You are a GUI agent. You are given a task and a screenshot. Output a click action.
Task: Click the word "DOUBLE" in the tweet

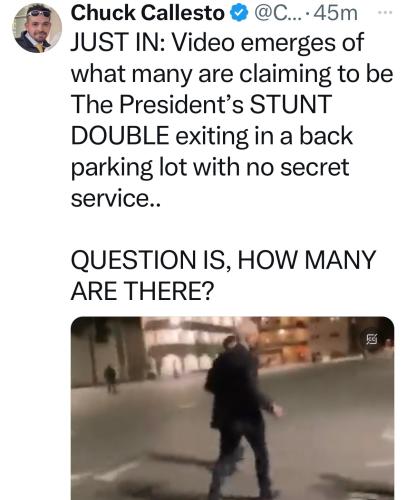coord(120,135)
